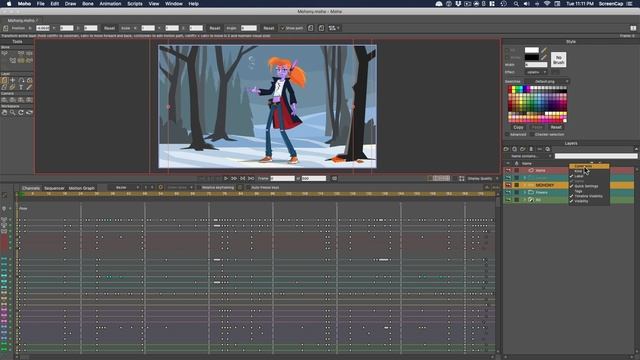Click the current Frame number field
This screenshot has width=640, height=360.
click(x=282, y=178)
